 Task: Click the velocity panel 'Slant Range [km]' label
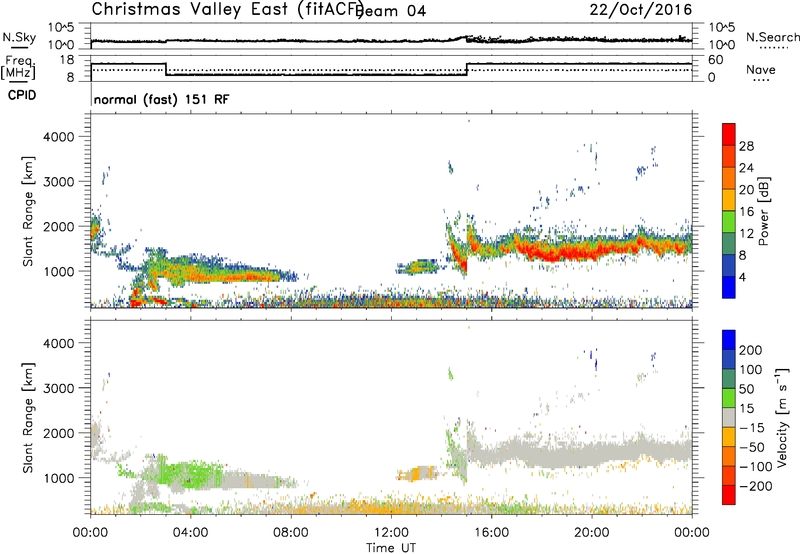[28, 417]
